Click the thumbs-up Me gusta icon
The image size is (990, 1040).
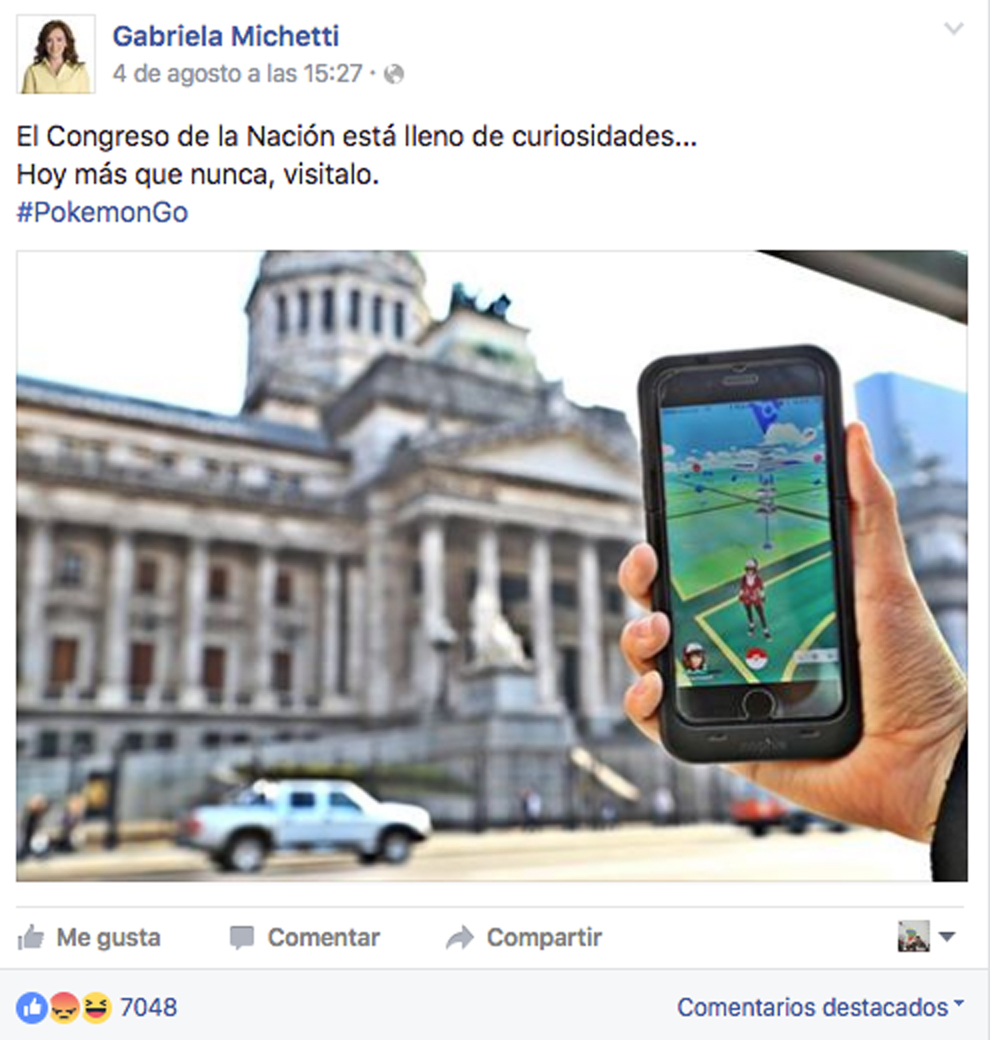[31, 937]
